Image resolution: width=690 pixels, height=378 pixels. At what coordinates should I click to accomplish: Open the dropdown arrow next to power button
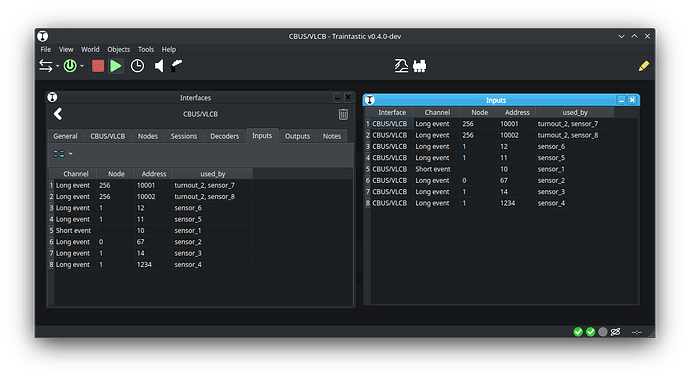pos(82,66)
